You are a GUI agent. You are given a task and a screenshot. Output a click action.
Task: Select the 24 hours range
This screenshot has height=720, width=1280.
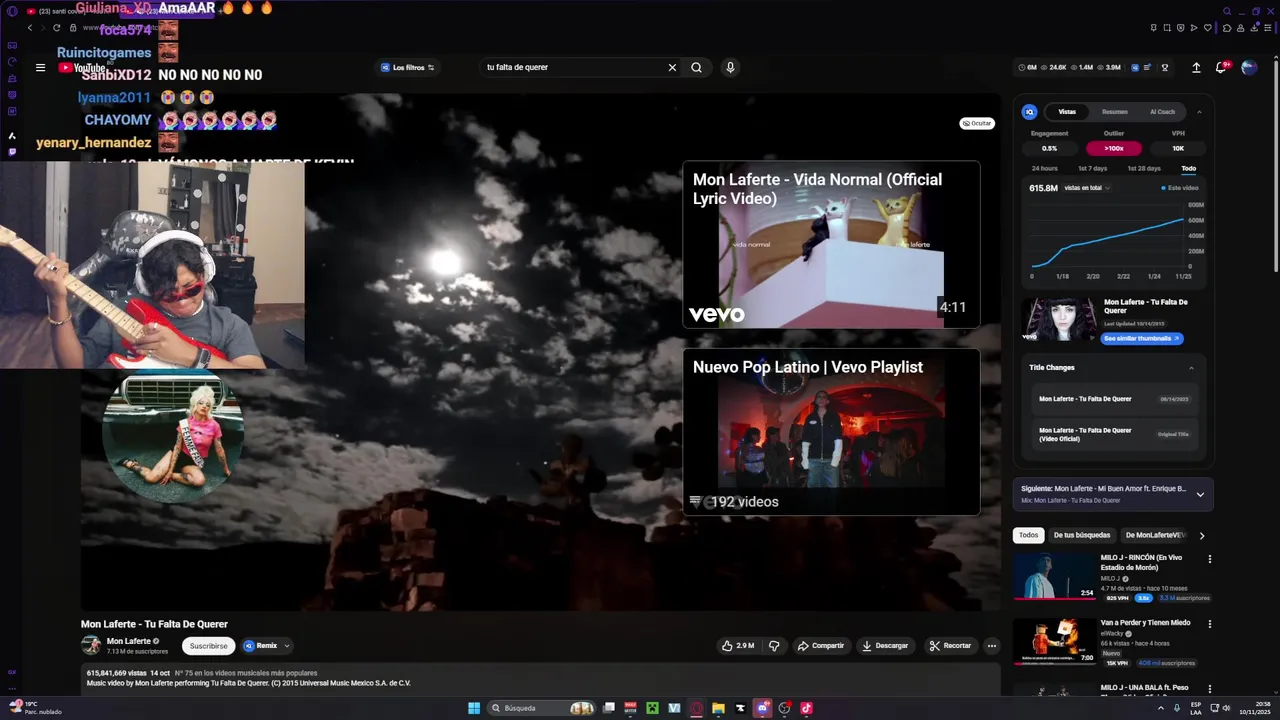click(1044, 168)
